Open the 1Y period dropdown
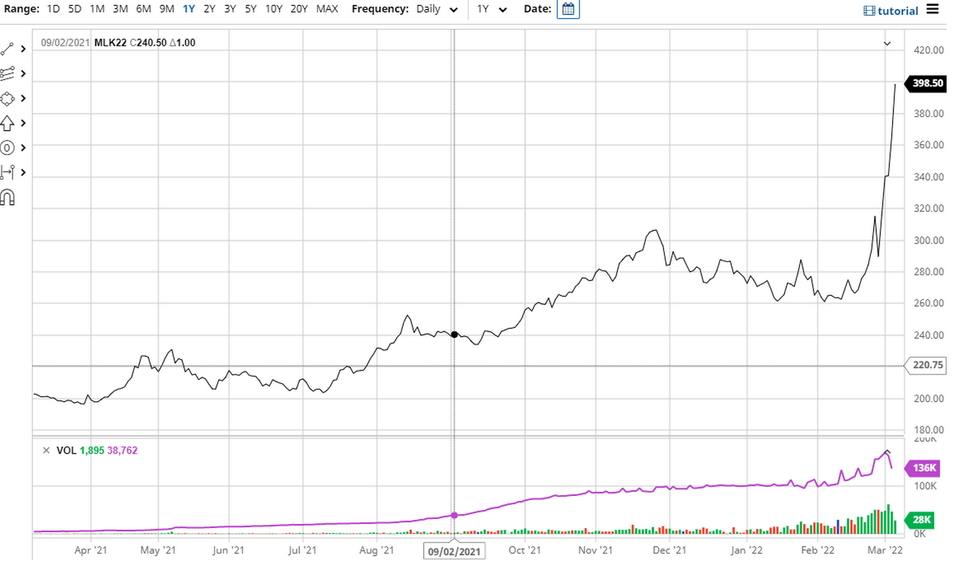 490,9
